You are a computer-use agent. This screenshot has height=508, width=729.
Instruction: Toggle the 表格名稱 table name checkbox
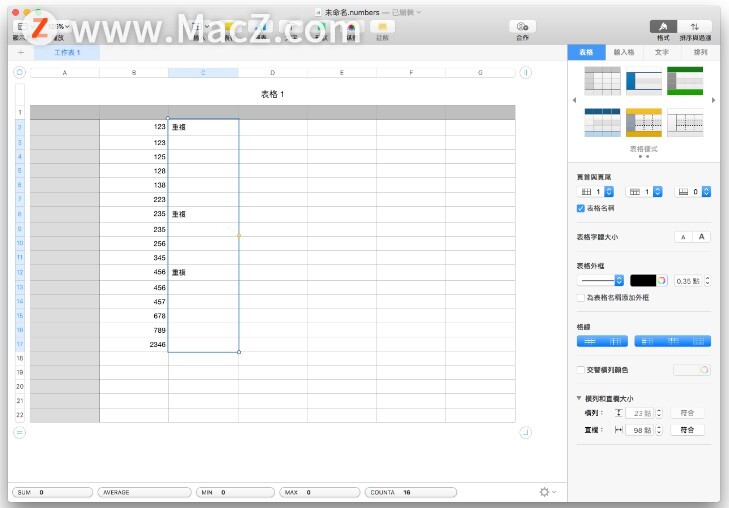click(580, 208)
